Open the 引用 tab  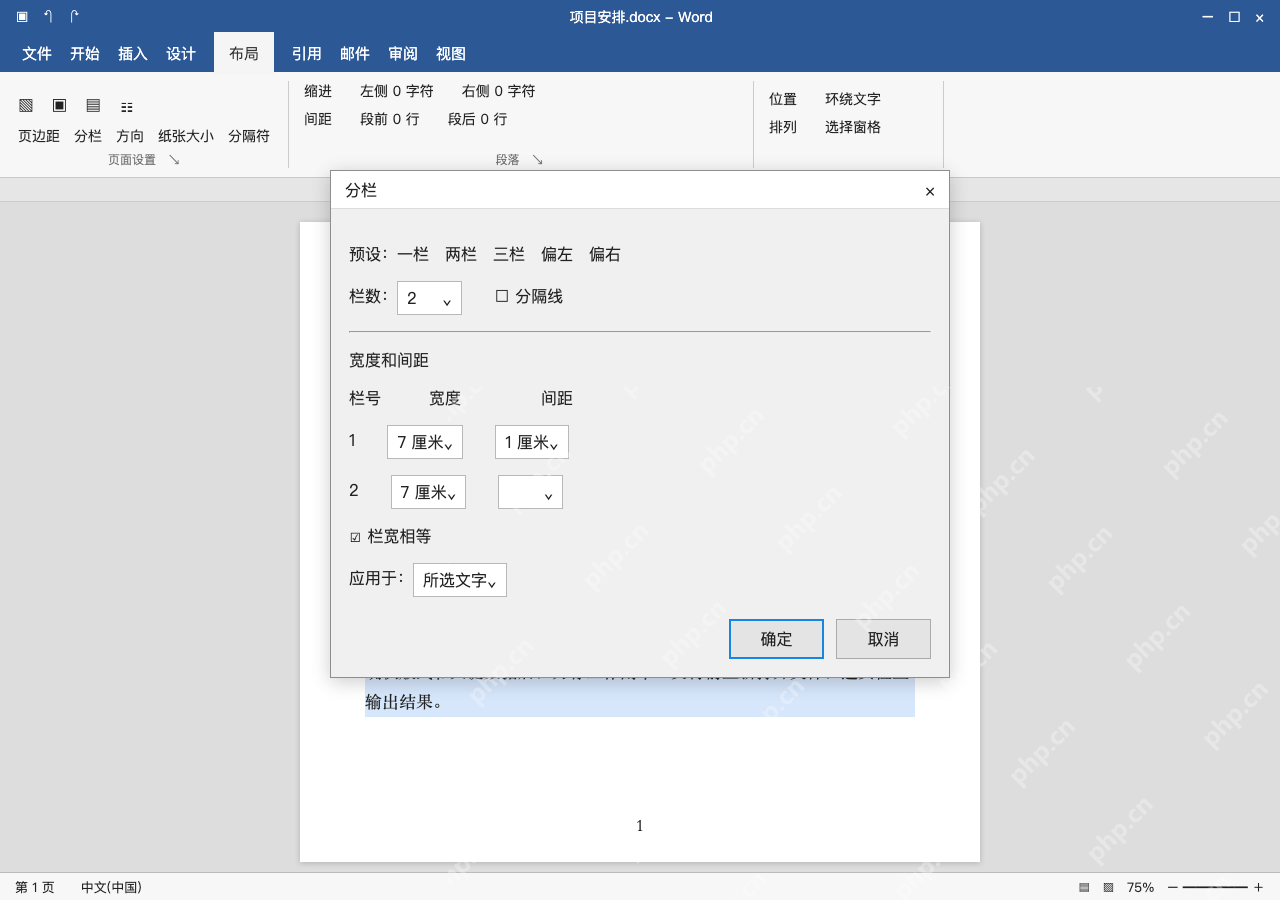[x=307, y=53]
